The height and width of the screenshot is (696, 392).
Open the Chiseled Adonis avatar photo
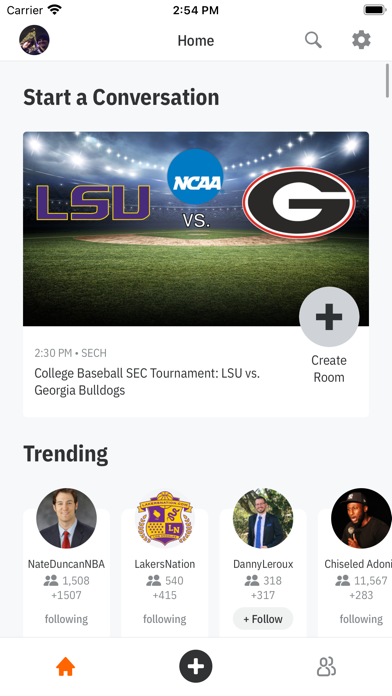pos(361,518)
